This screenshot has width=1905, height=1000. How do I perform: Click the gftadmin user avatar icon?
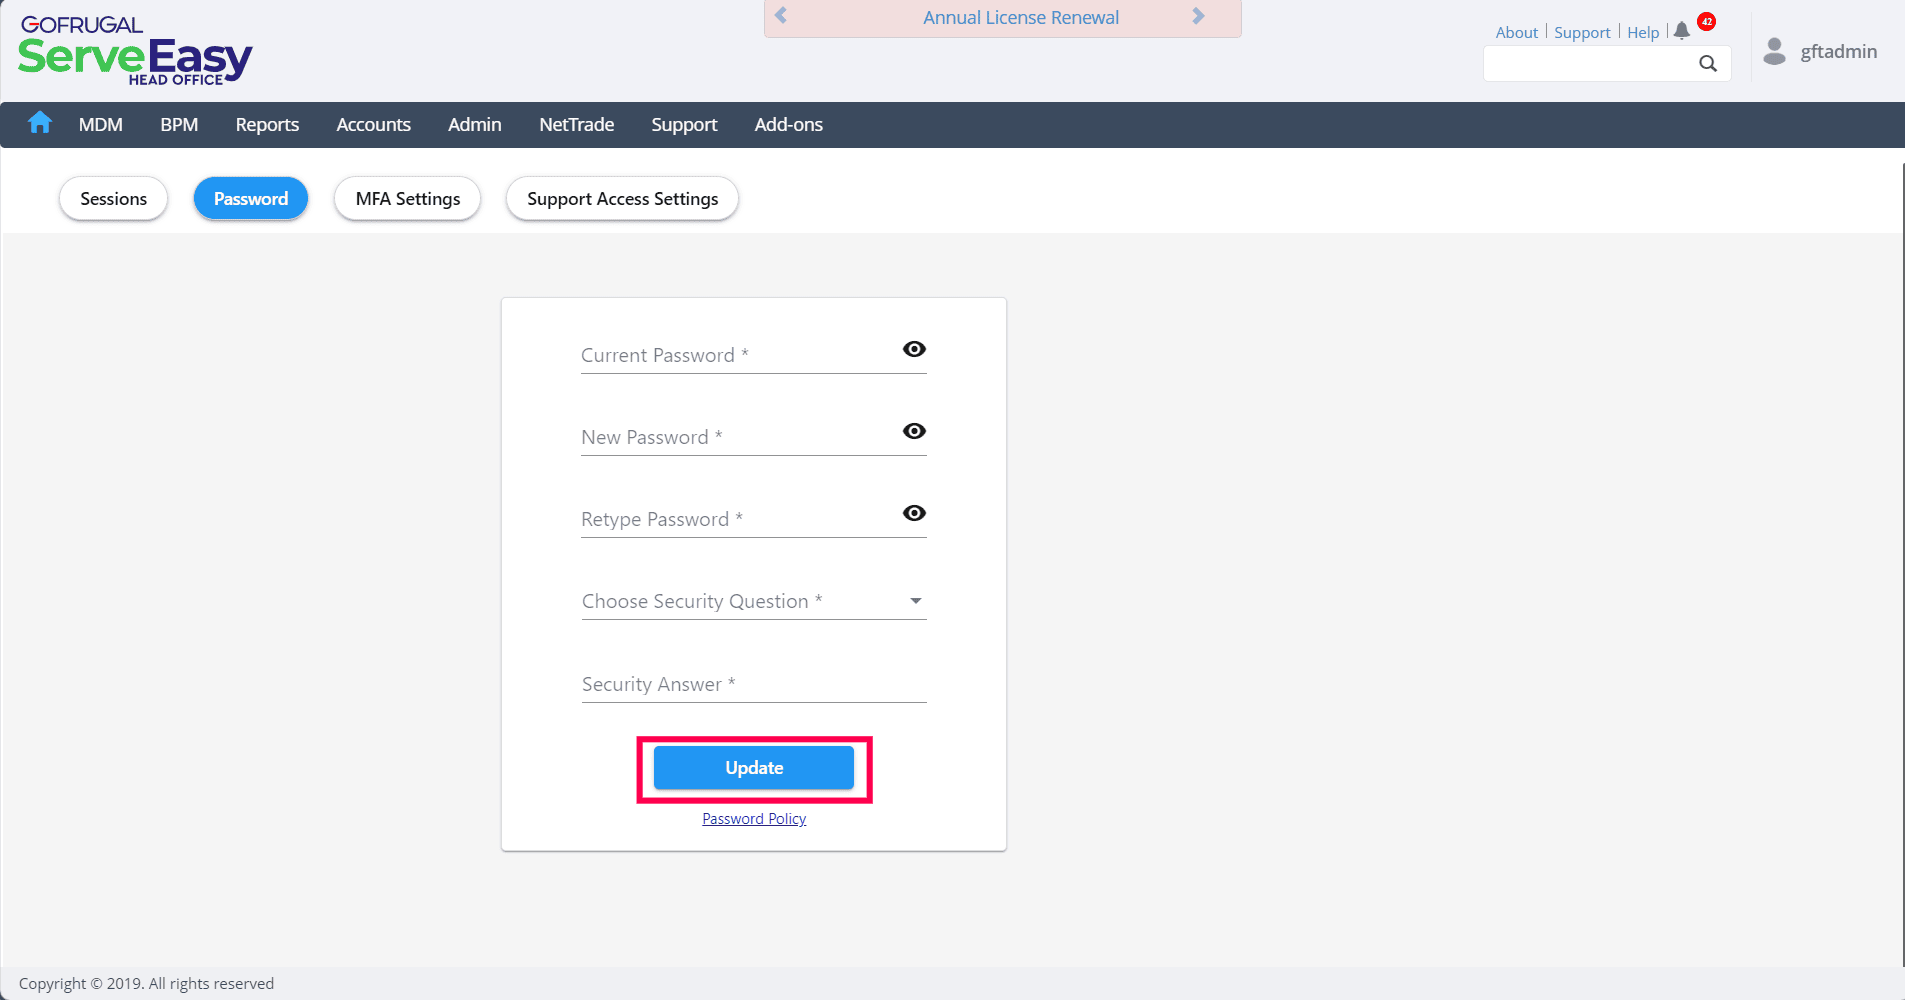(x=1774, y=51)
